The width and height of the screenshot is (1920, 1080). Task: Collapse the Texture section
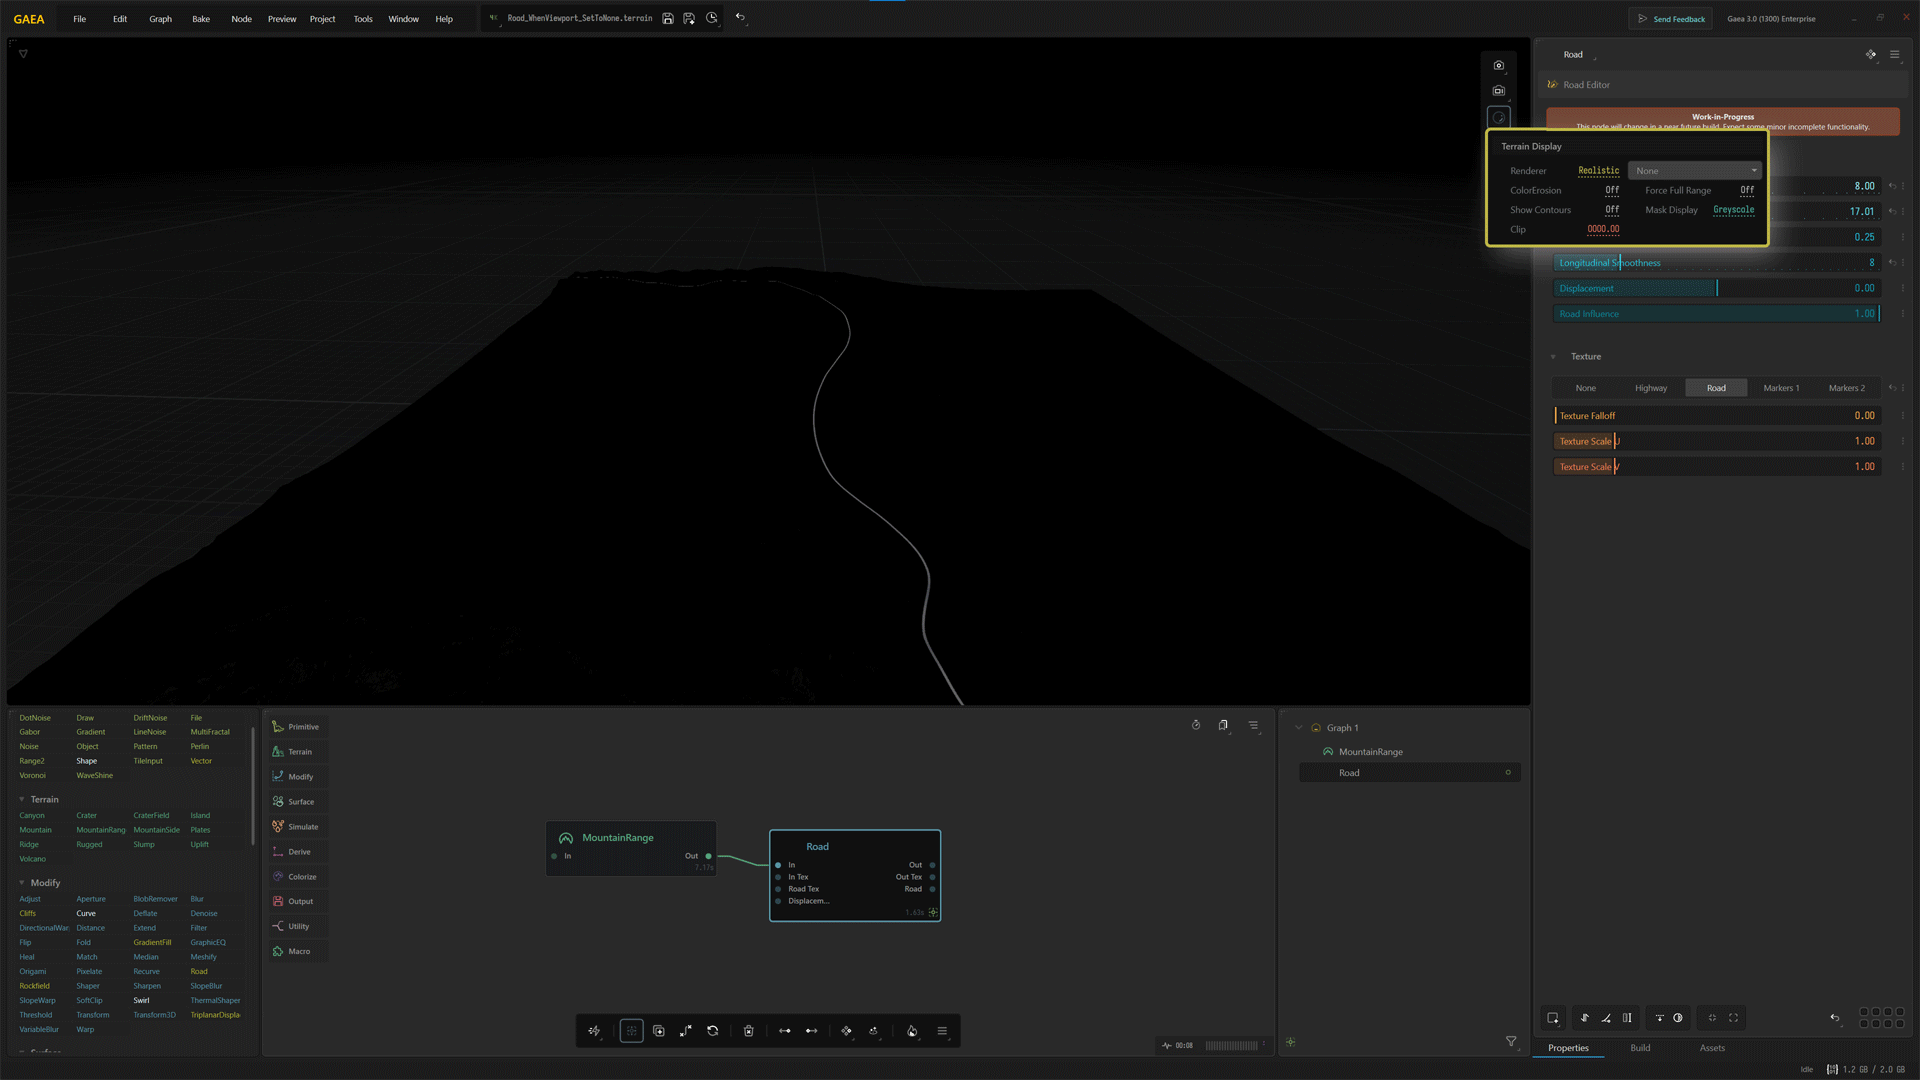(1553, 357)
